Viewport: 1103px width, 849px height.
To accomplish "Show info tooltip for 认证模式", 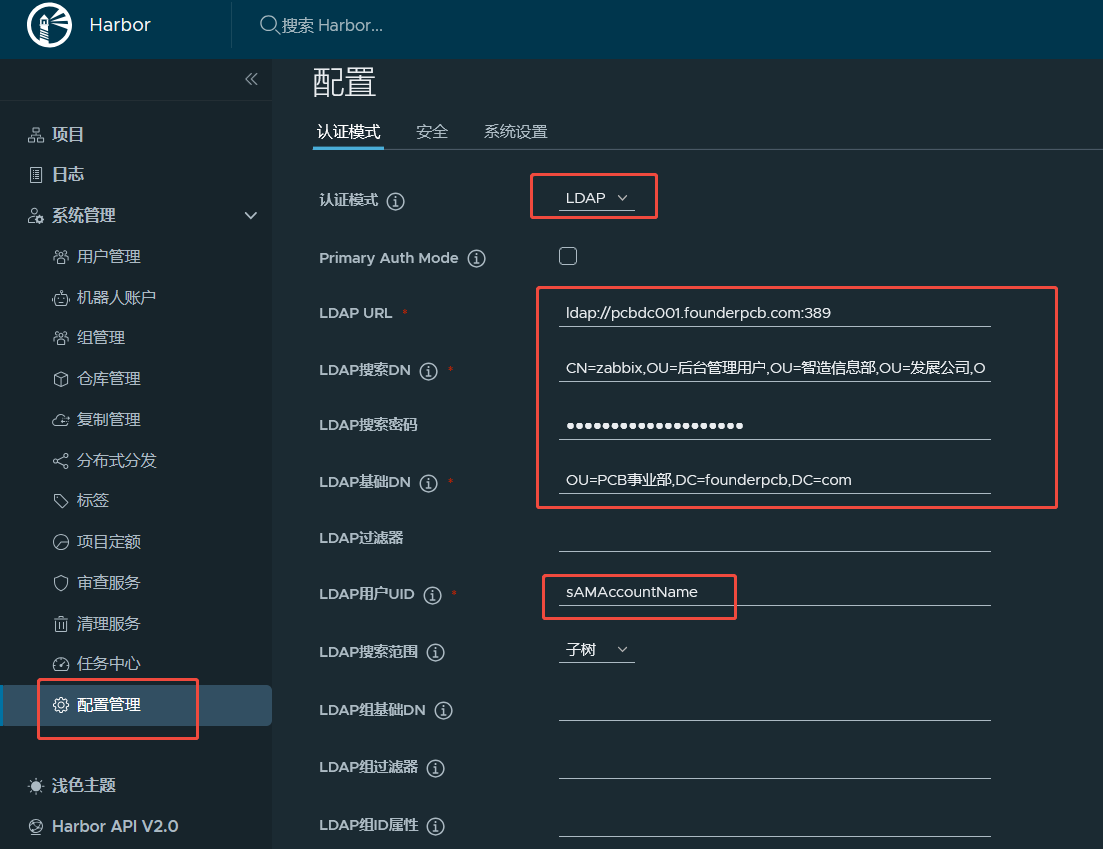I will tap(396, 201).
